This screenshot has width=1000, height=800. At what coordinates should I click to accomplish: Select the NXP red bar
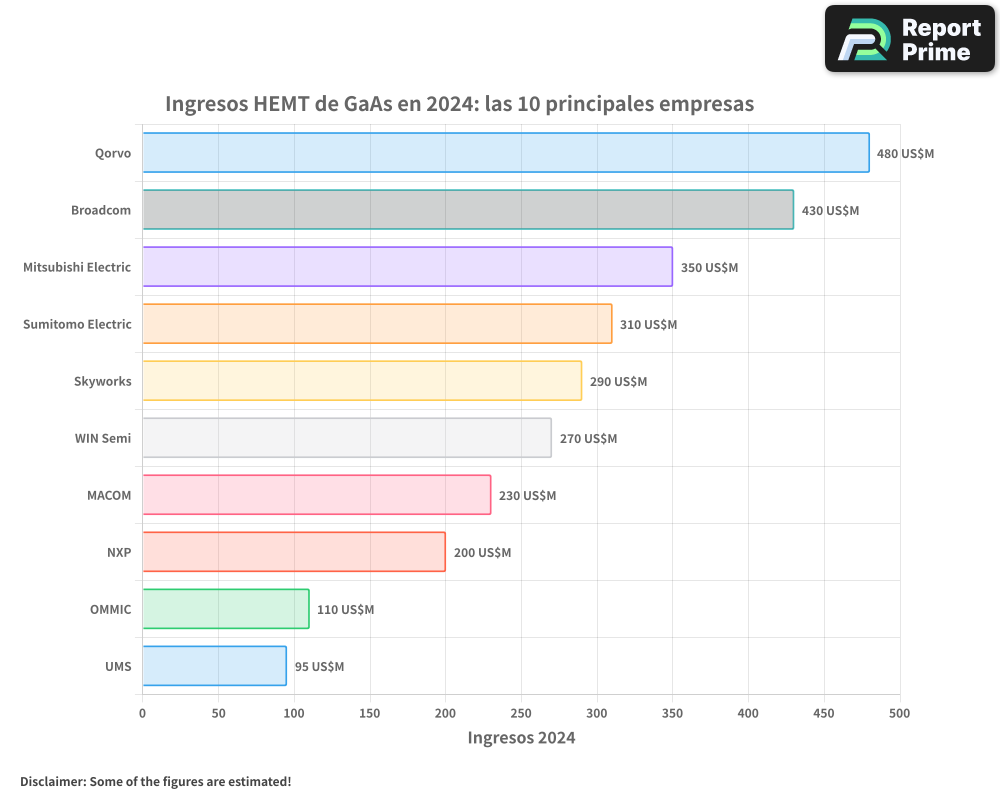[x=293, y=552]
